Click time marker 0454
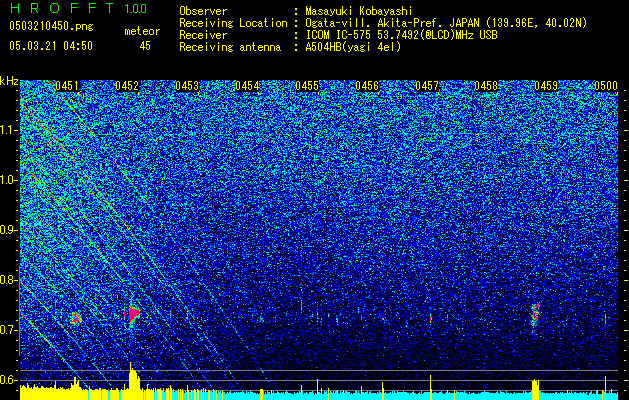This screenshot has height=400, width=629. click(247, 86)
